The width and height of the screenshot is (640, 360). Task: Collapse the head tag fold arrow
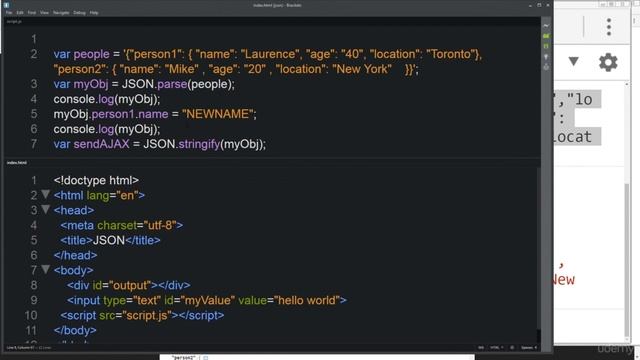coord(46,209)
